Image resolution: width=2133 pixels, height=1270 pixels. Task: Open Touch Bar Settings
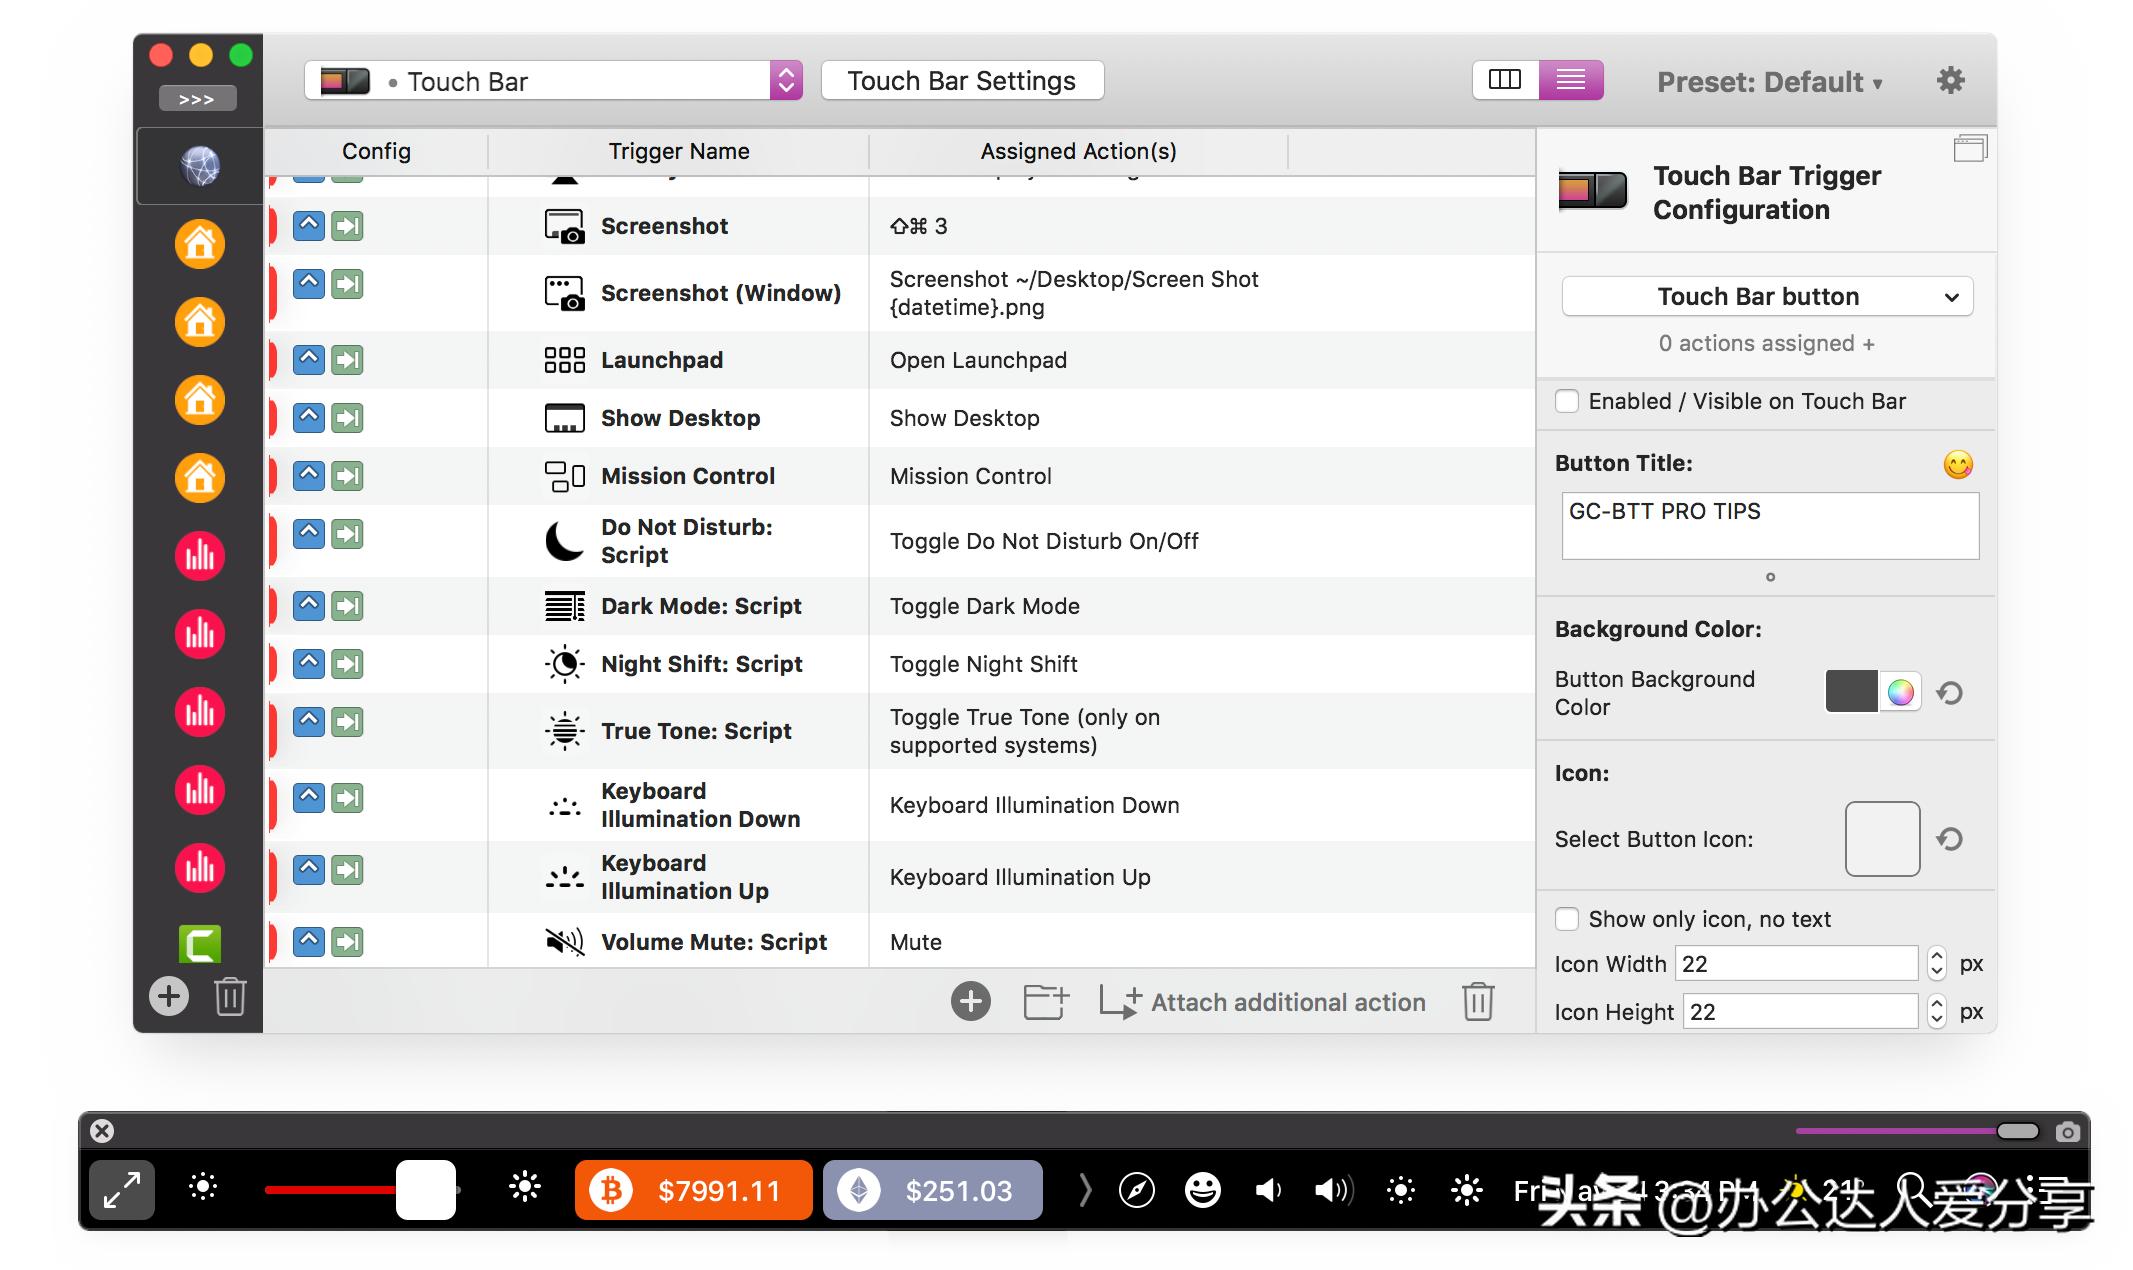961,81
